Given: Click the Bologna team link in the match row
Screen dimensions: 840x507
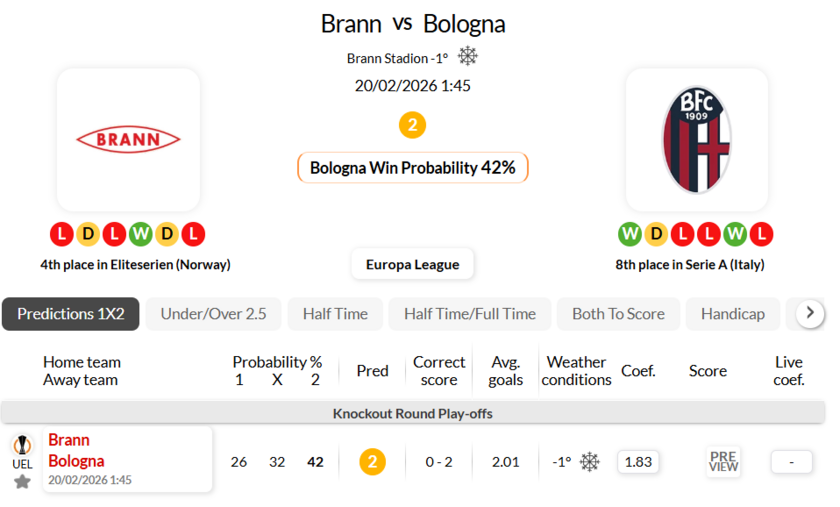Looking at the screenshot, I should click(76, 461).
